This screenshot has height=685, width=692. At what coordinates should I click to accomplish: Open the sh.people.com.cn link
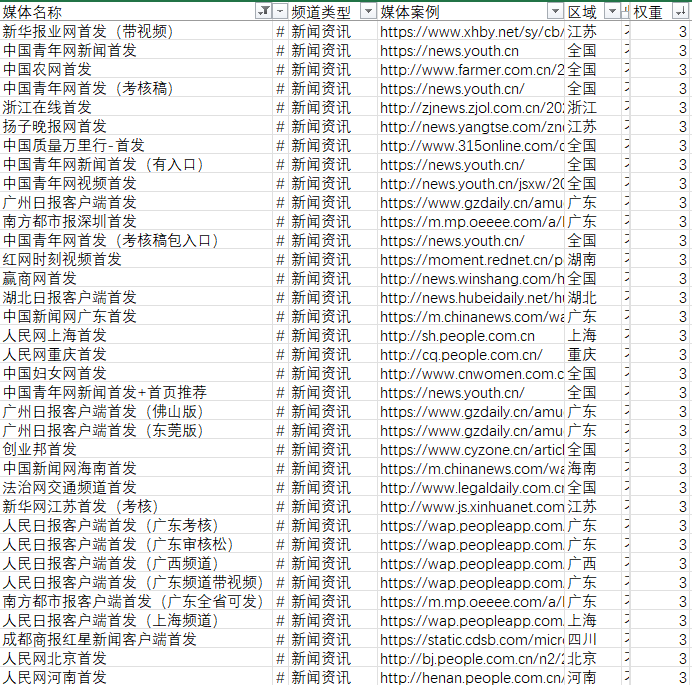(457, 336)
